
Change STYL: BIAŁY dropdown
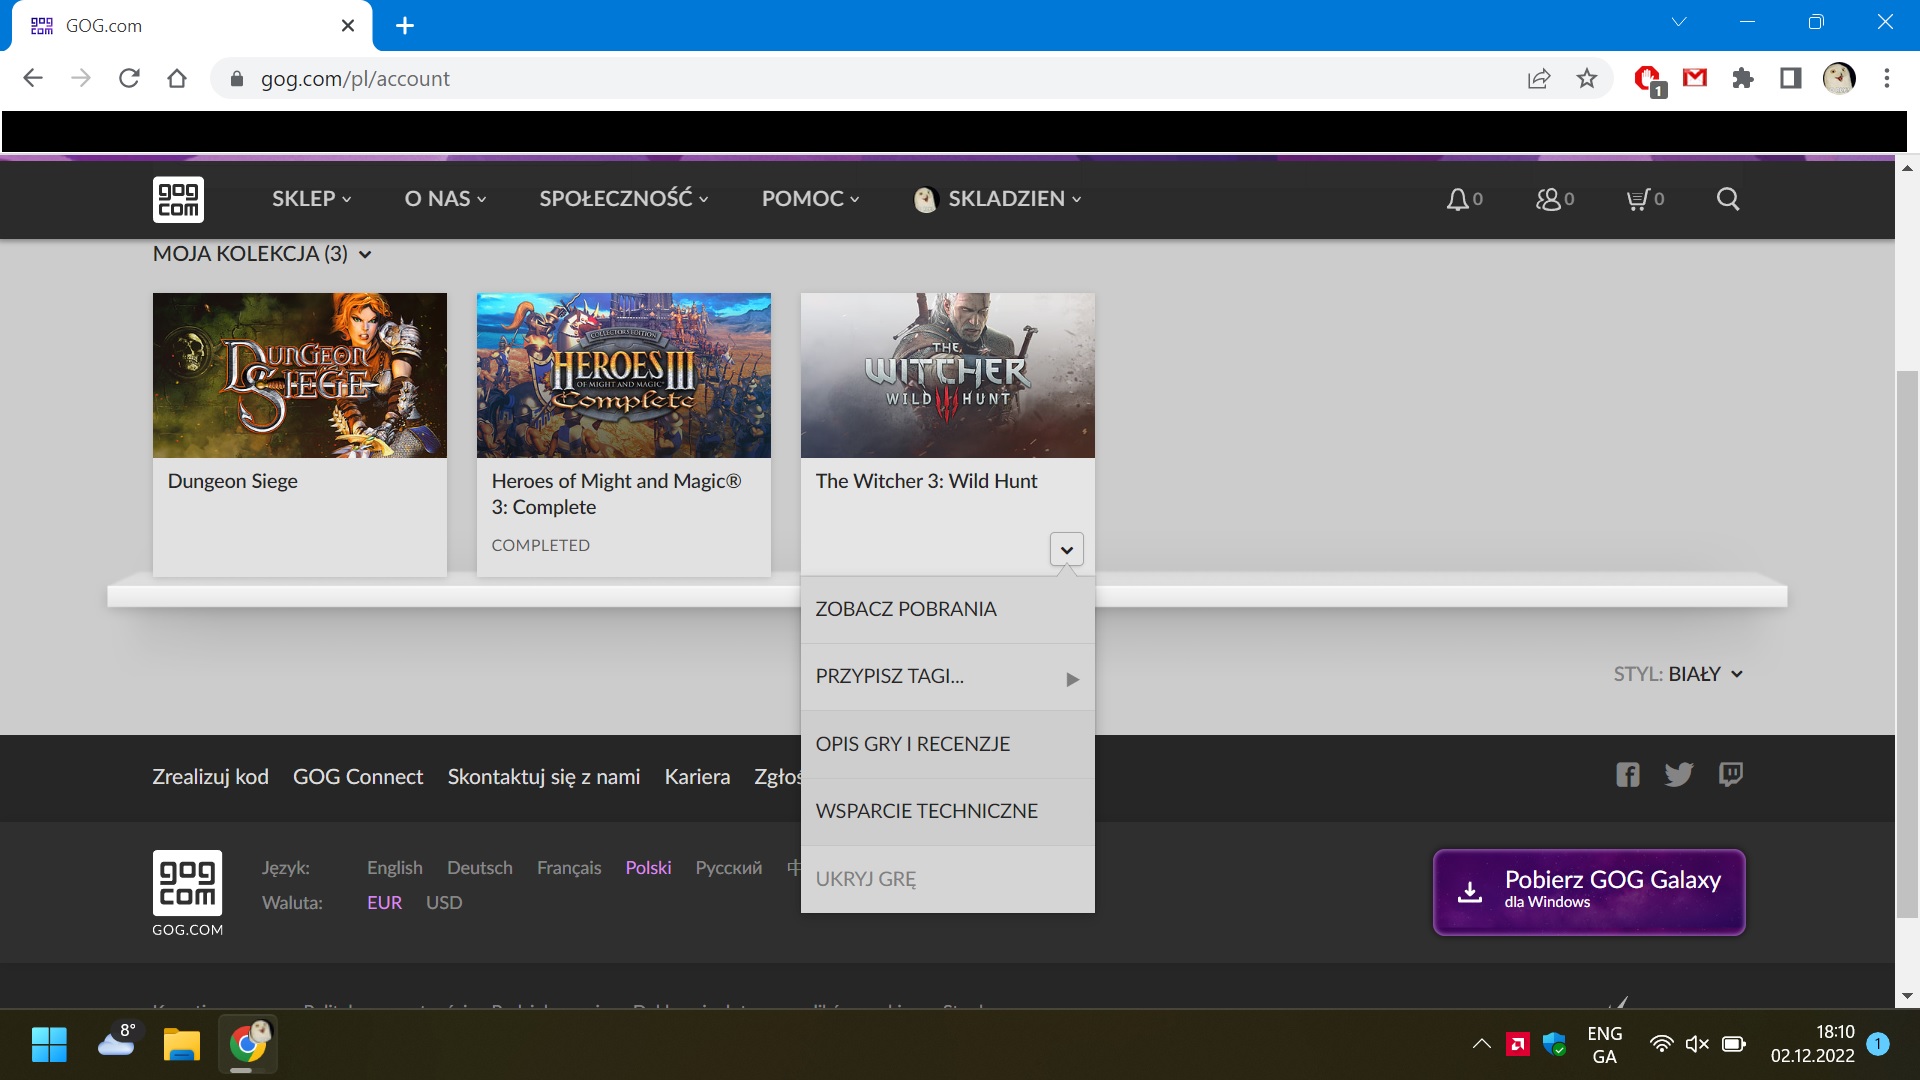pos(1678,674)
